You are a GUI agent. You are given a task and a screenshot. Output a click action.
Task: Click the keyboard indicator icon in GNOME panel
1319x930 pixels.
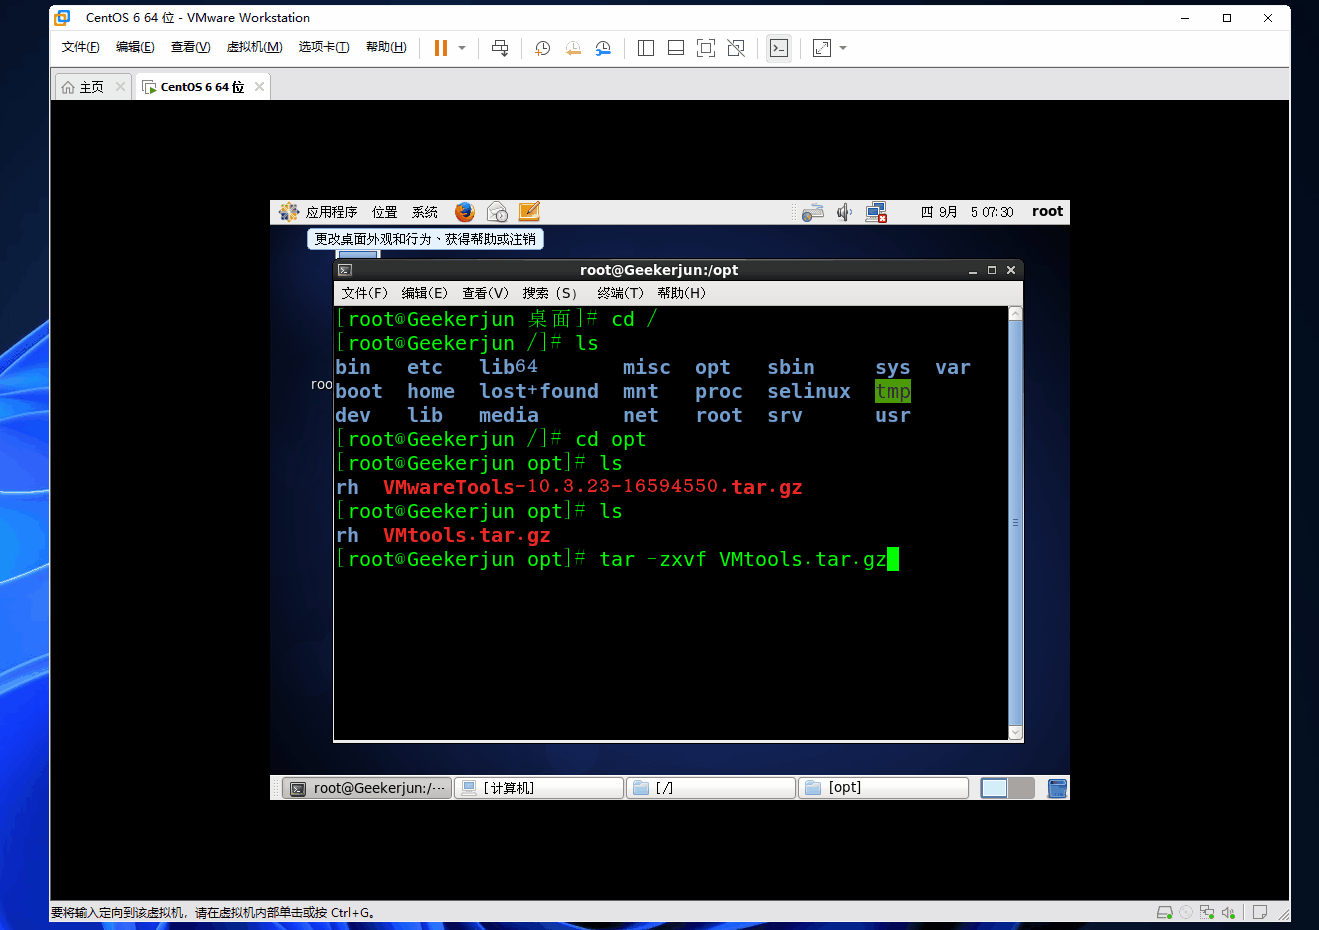pos(813,212)
